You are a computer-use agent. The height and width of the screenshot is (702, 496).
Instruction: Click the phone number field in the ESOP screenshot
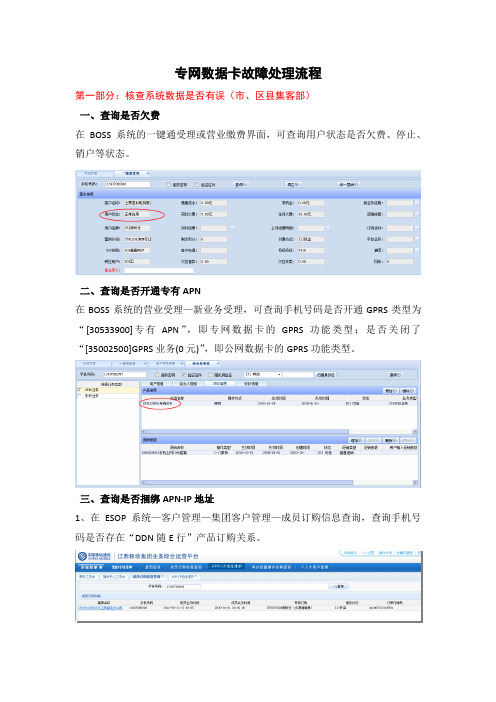click(x=183, y=586)
